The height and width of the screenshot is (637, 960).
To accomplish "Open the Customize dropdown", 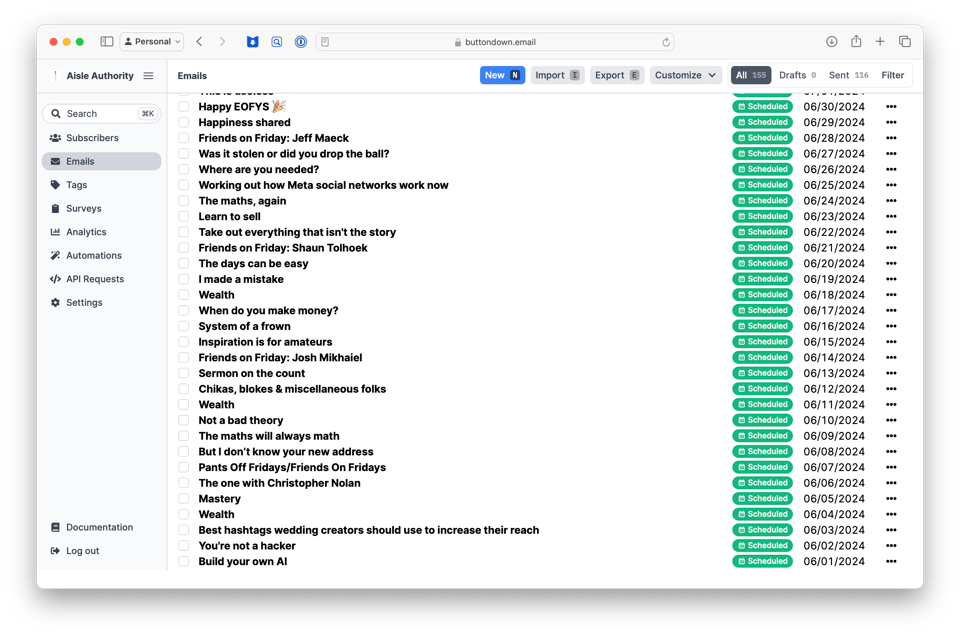I will pyautogui.click(x=686, y=75).
